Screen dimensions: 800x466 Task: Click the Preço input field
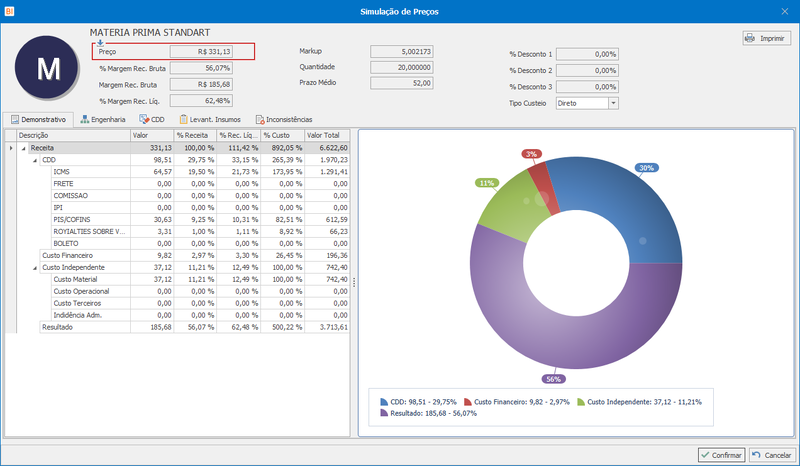[201, 52]
